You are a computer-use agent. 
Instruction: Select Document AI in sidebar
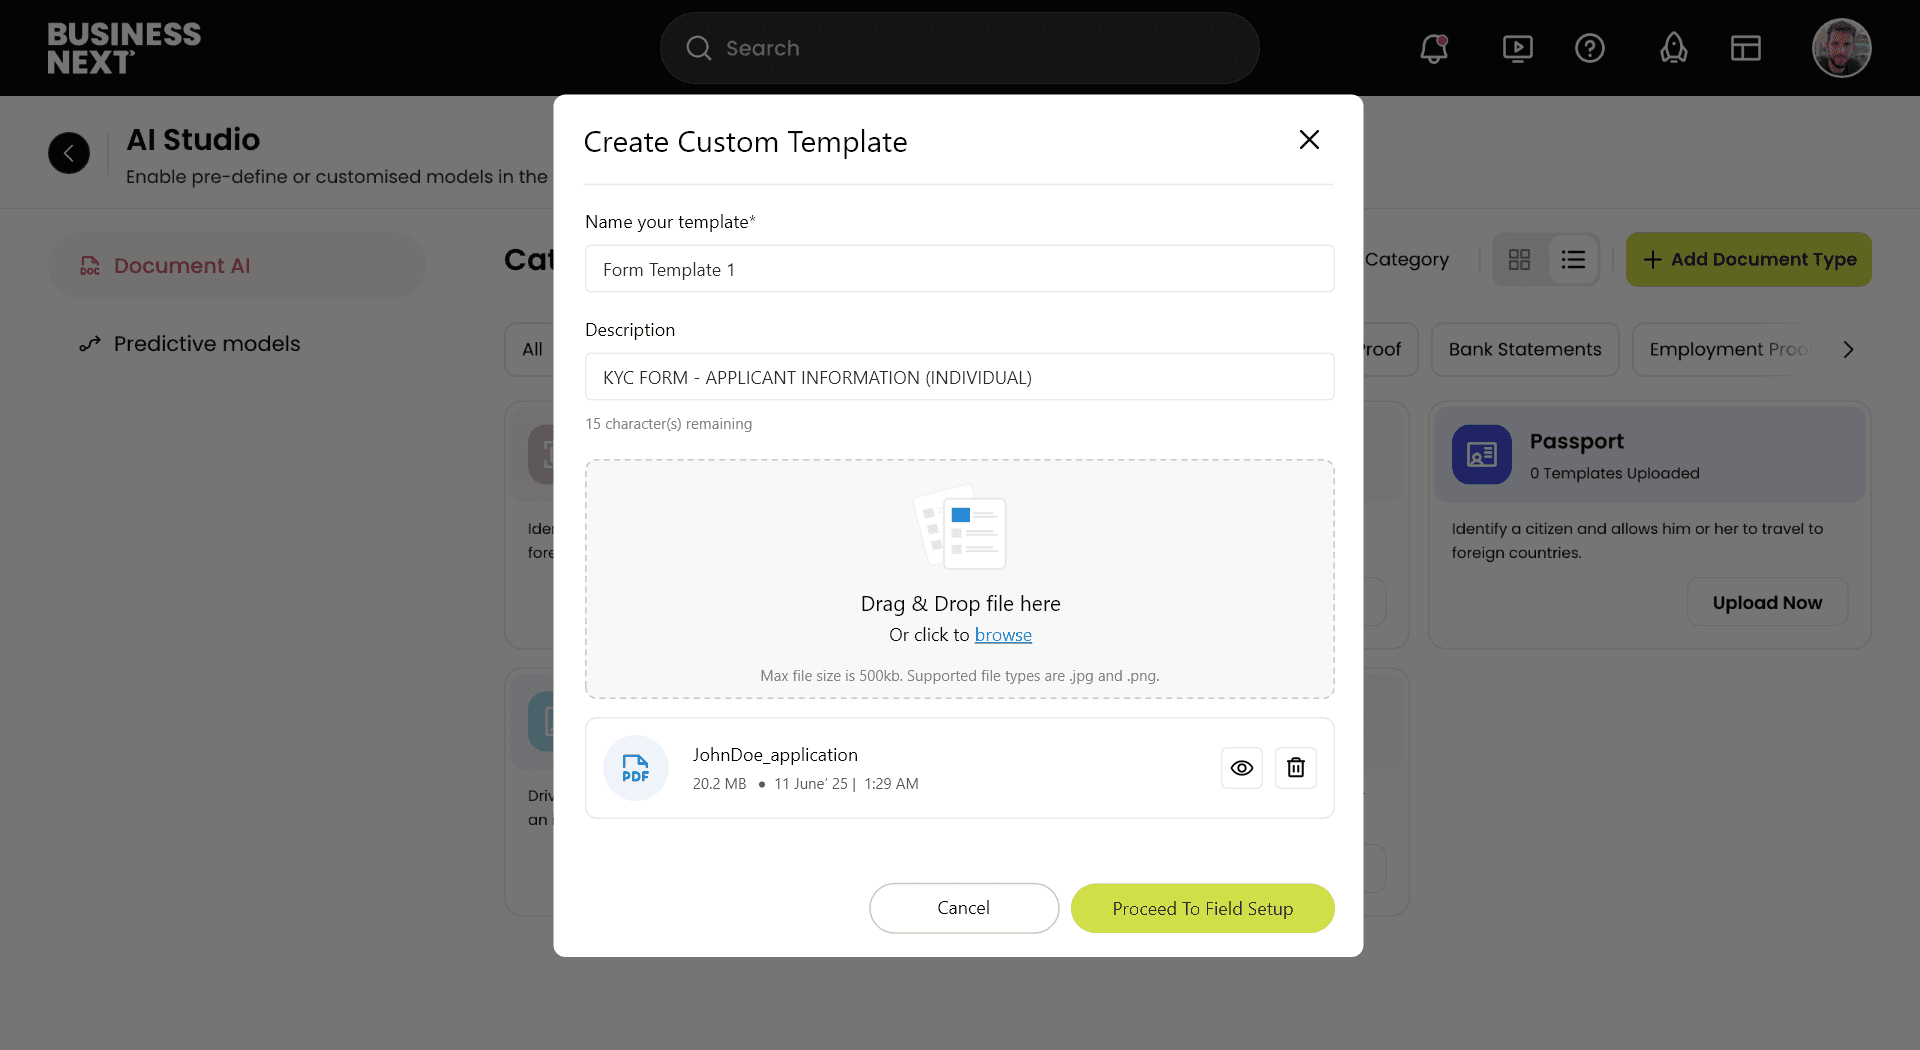237,266
